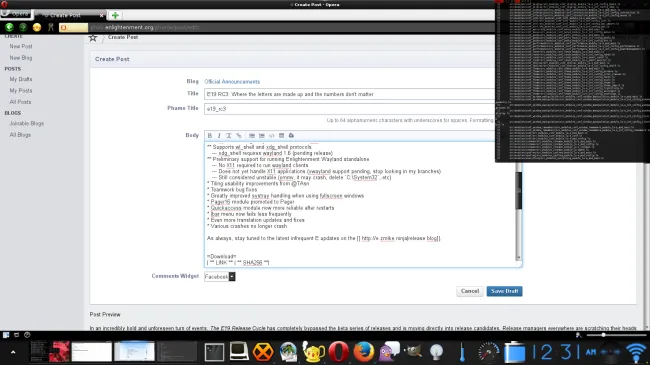Open a new browser tab
The image size is (650, 365).
coord(115,15)
